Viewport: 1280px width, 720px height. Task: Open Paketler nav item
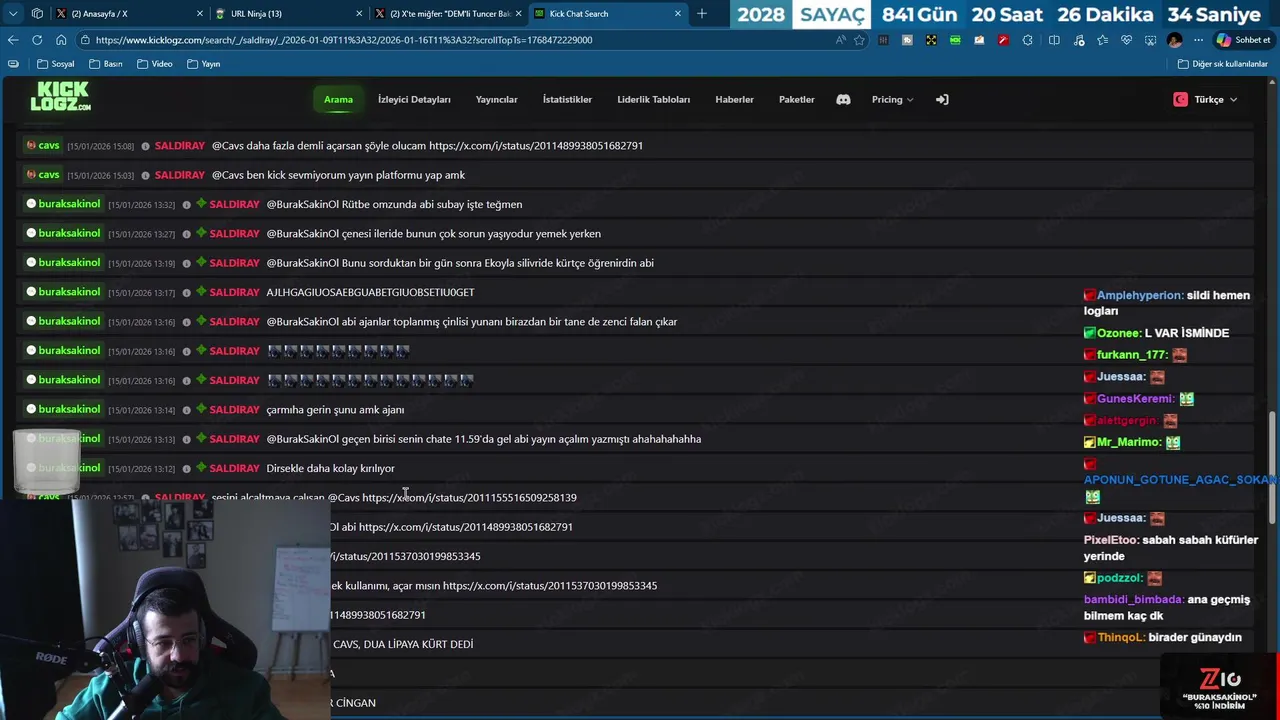pyautogui.click(x=797, y=99)
